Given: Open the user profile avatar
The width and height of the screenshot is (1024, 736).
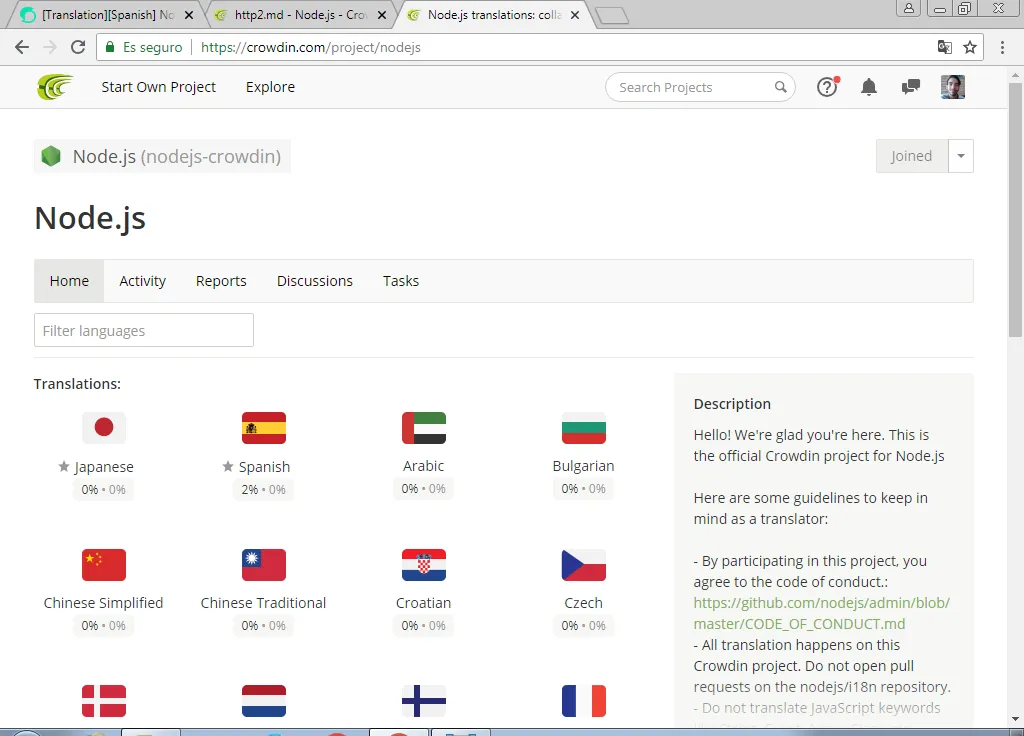Looking at the screenshot, I should (x=953, y=87).
